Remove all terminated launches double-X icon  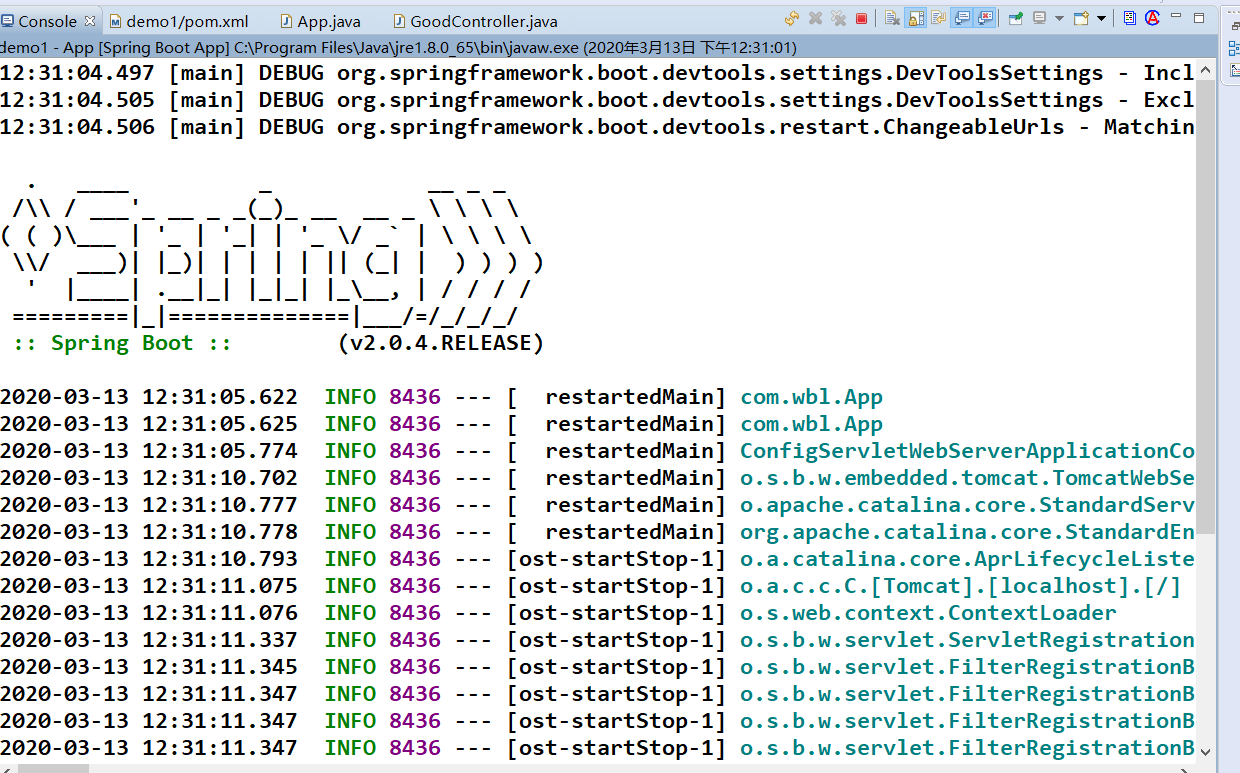[838, 18]
